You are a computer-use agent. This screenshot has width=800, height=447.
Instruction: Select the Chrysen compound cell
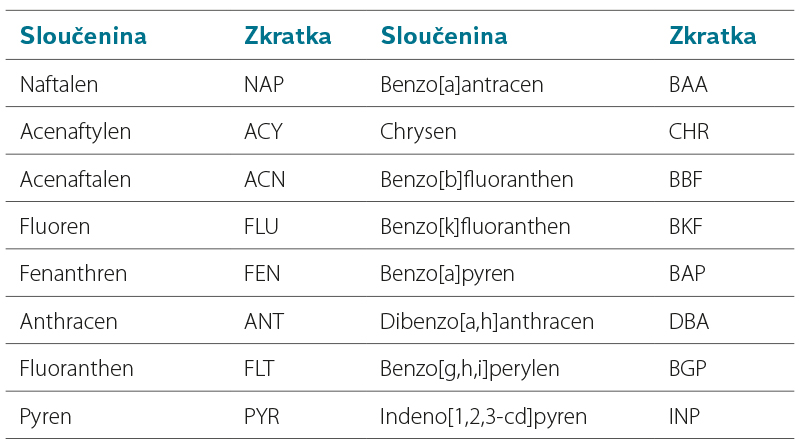418,132
